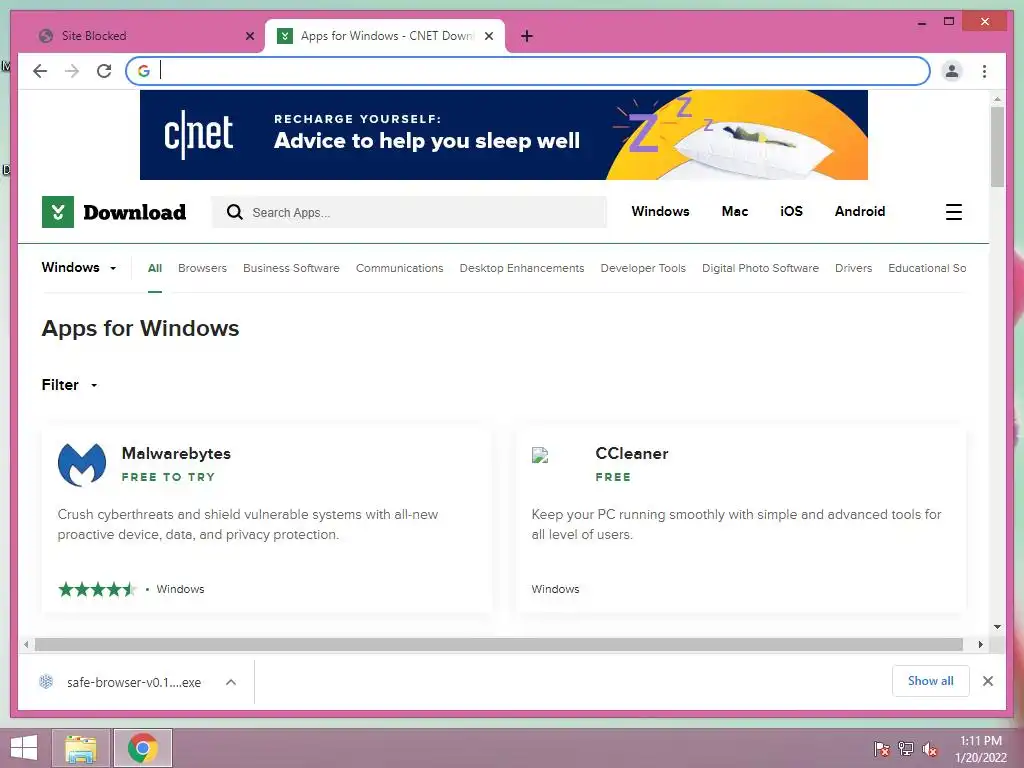Open File Explorer from the taskbar

pyautogui.click(x=81, y=748)
